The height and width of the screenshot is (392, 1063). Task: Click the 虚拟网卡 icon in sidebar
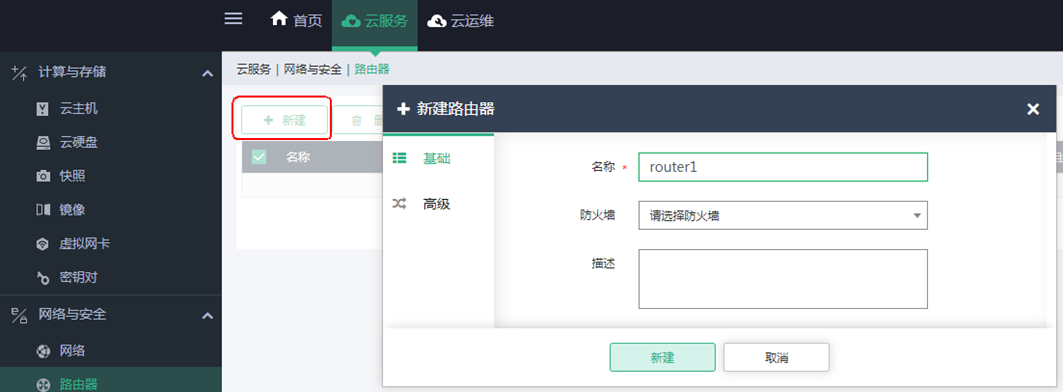pos(43,243)
